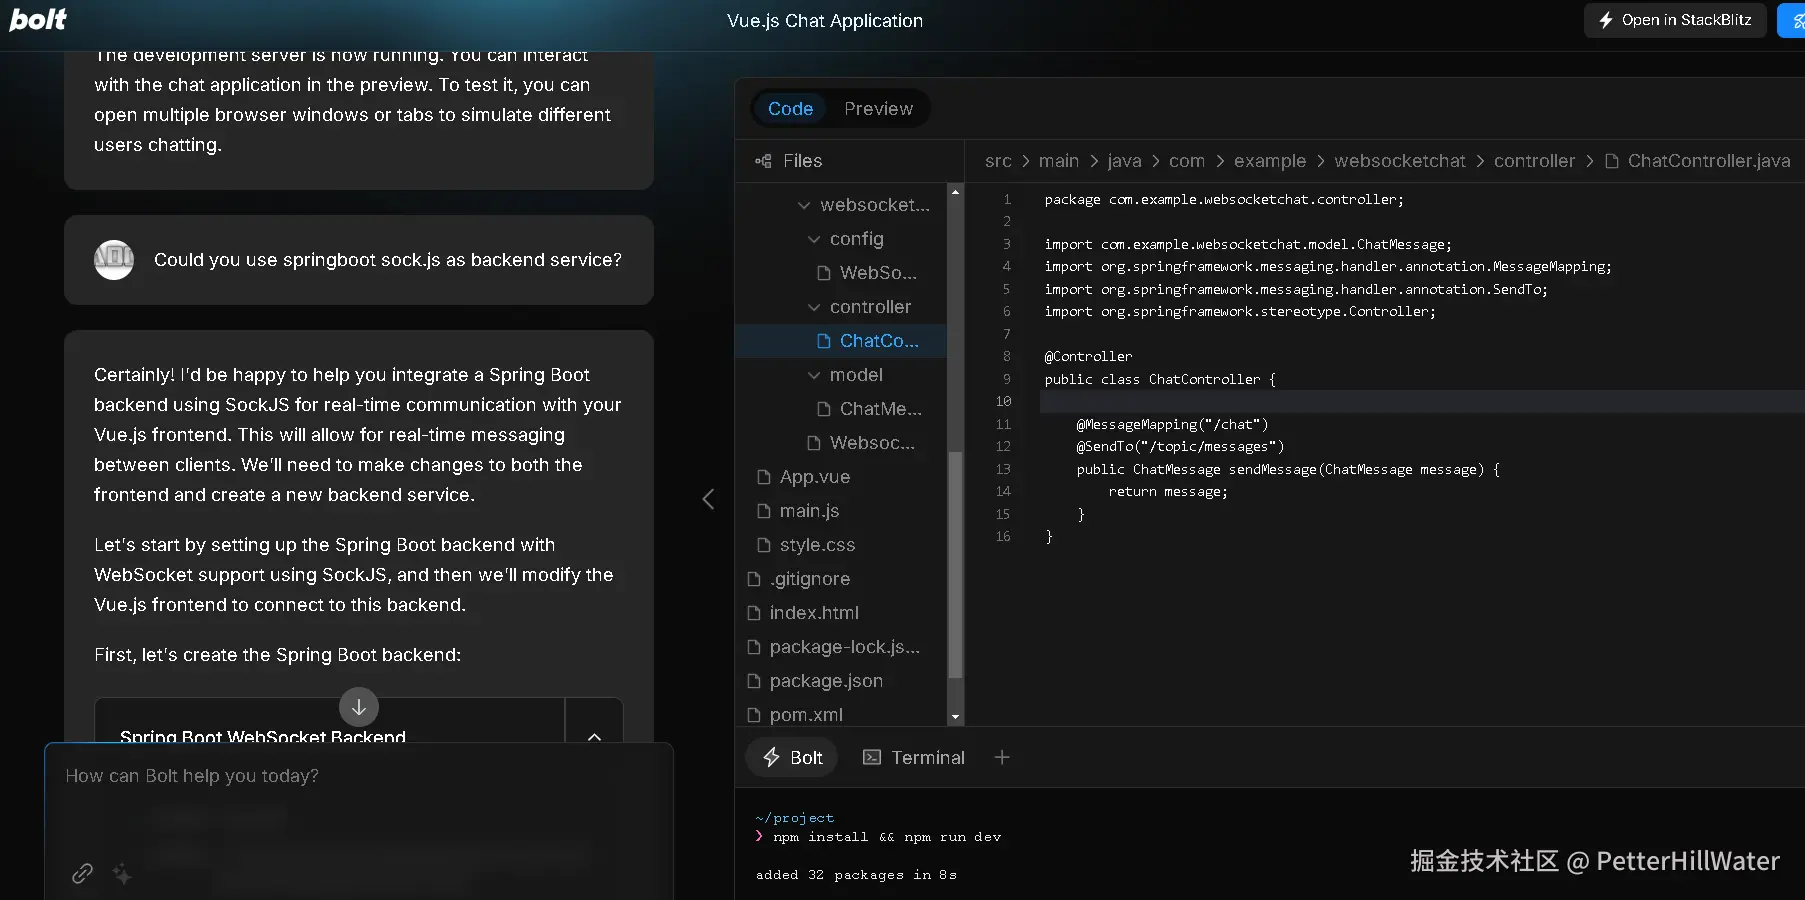Click the bolt logo
The image size is (1805, 900).
pyautogui.click(x=38, y=19)
